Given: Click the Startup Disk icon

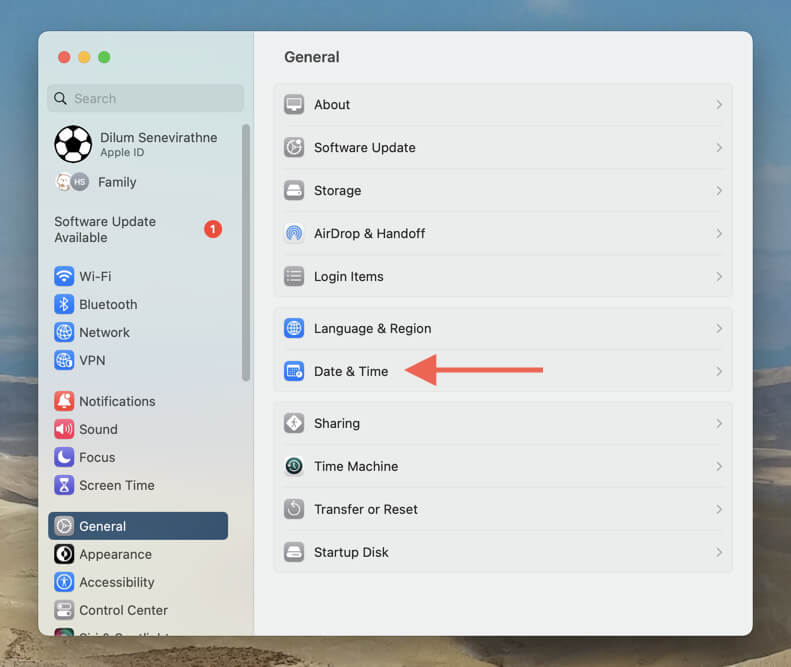Looking at the screenshot, I should click(x=294, y=552).
